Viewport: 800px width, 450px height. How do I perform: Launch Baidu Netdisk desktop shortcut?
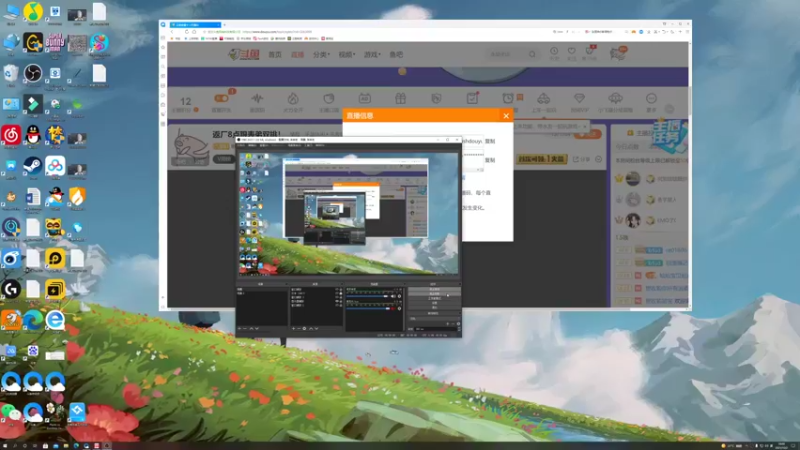pos(55,165)
